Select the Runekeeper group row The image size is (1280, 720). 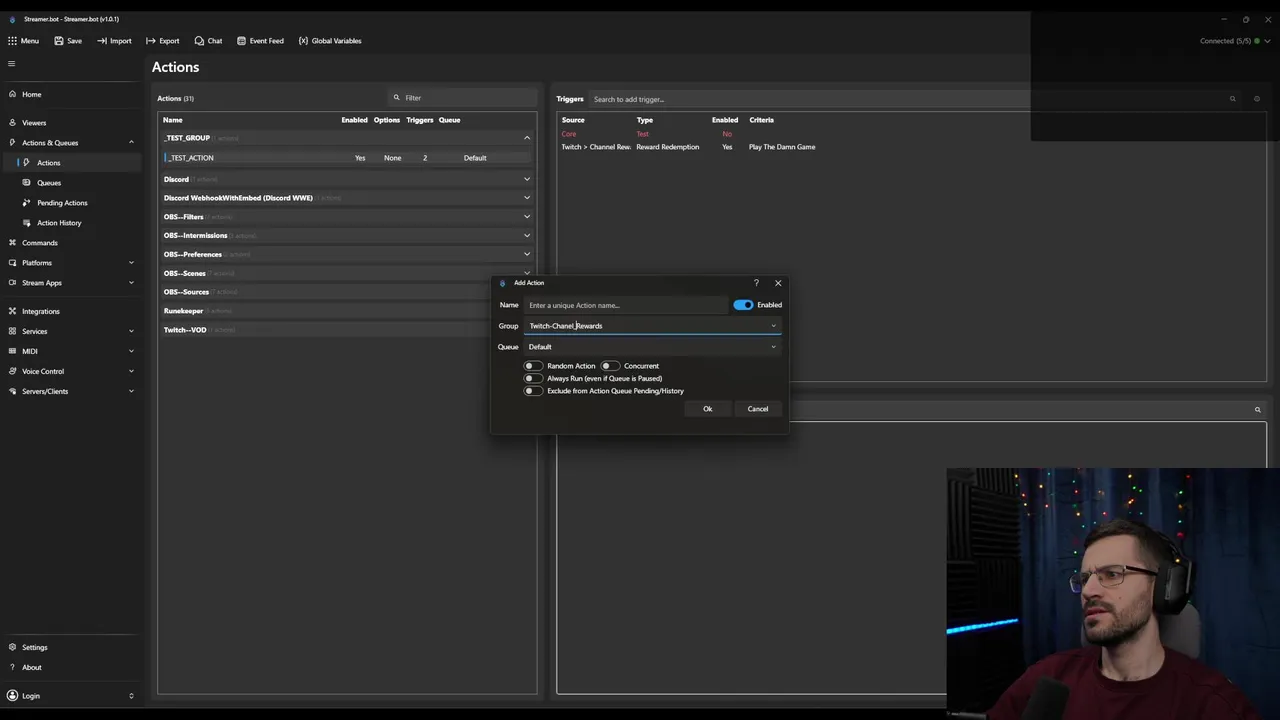347,311
